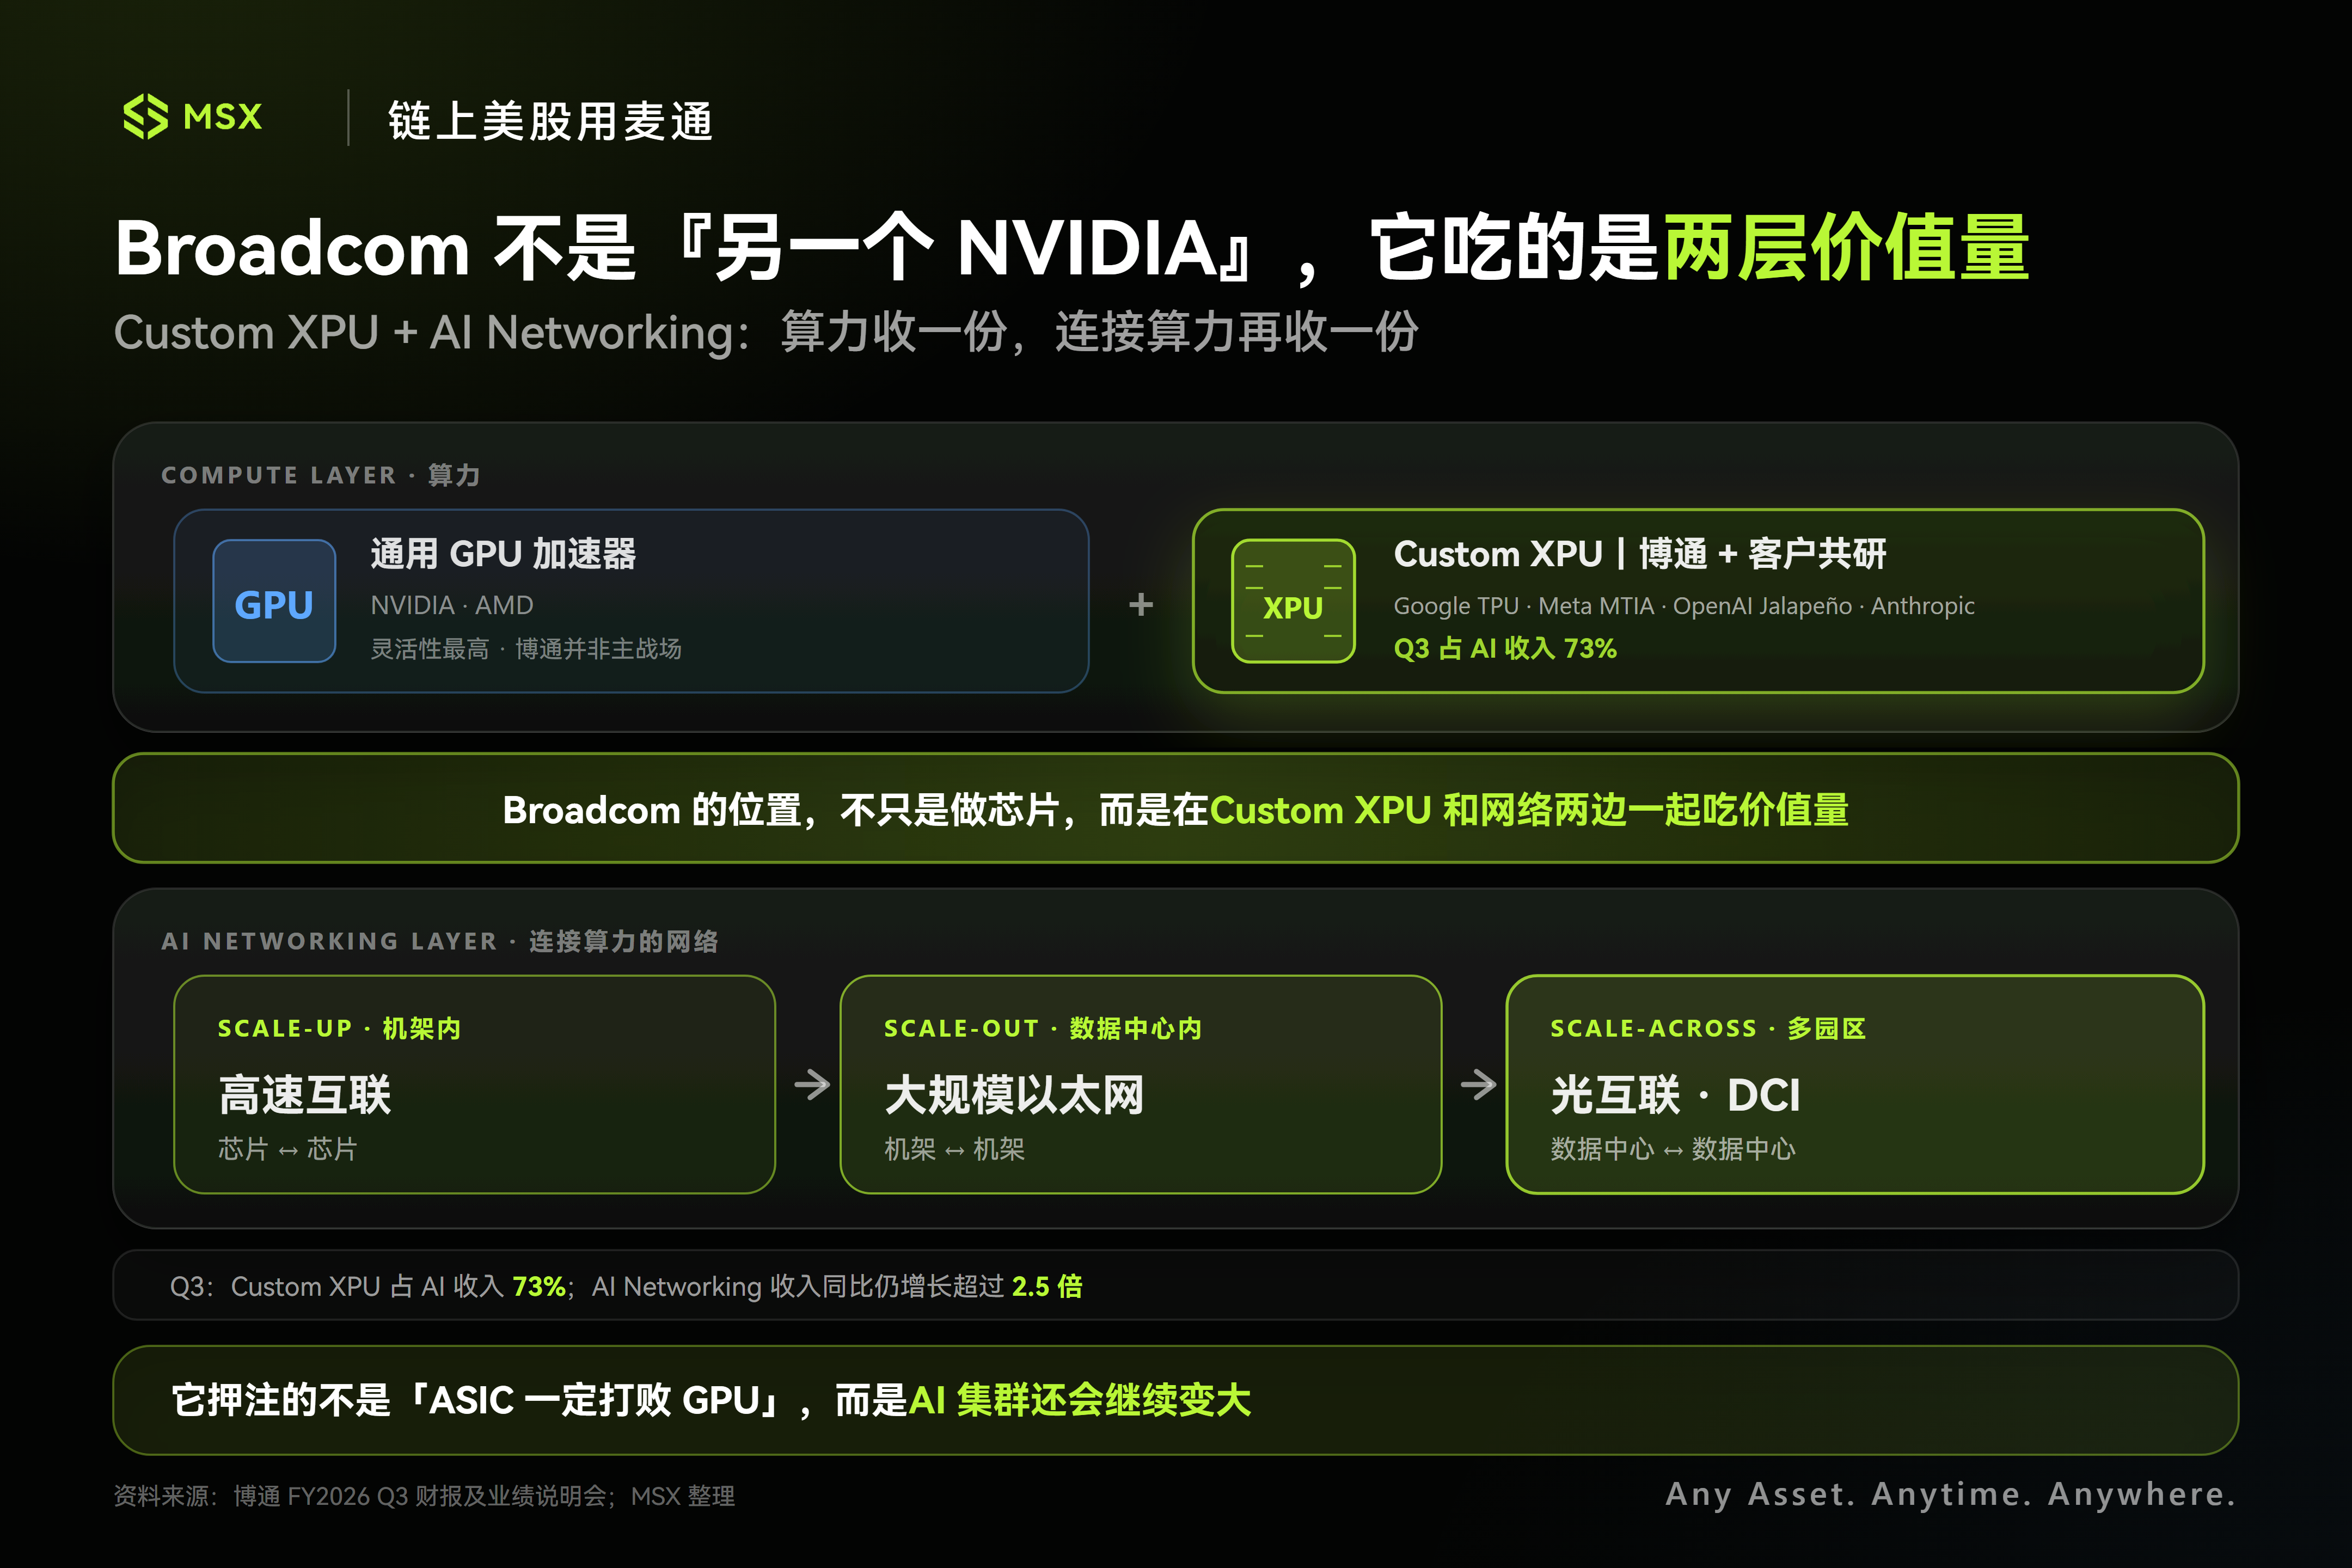Viewport: 2352px width, 1568px height.
Task: Click the green 两层价值量 headline words
Action: pyautogui.click(x=1846, y=248)
